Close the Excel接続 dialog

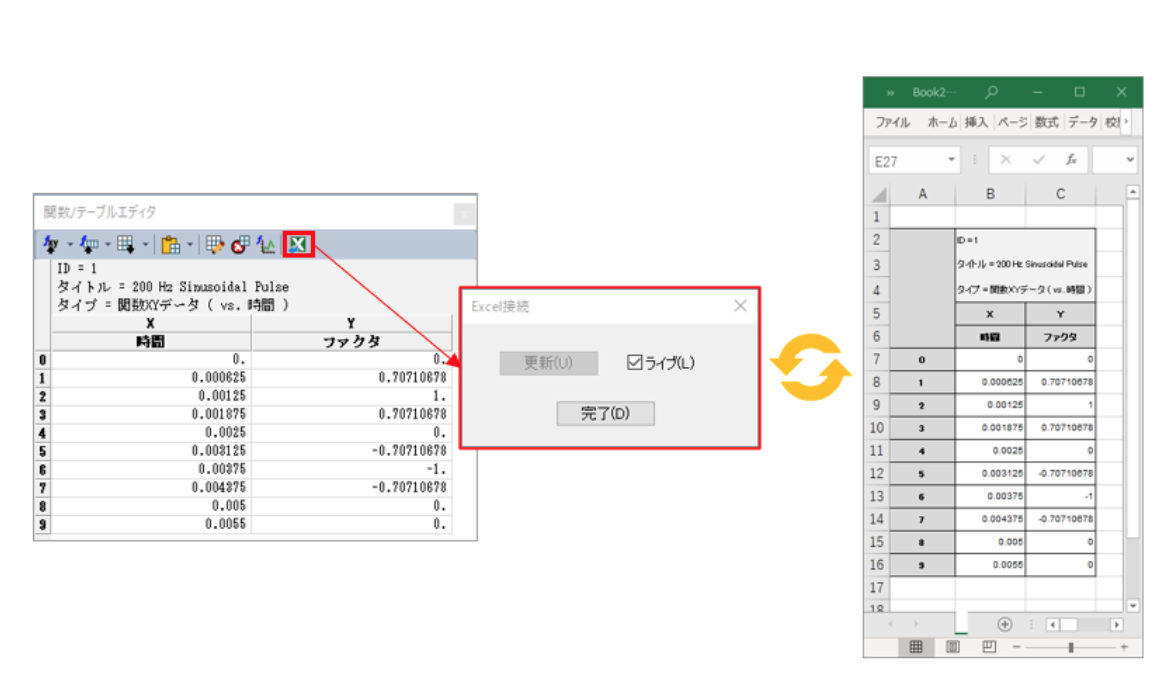coord(740,306)
